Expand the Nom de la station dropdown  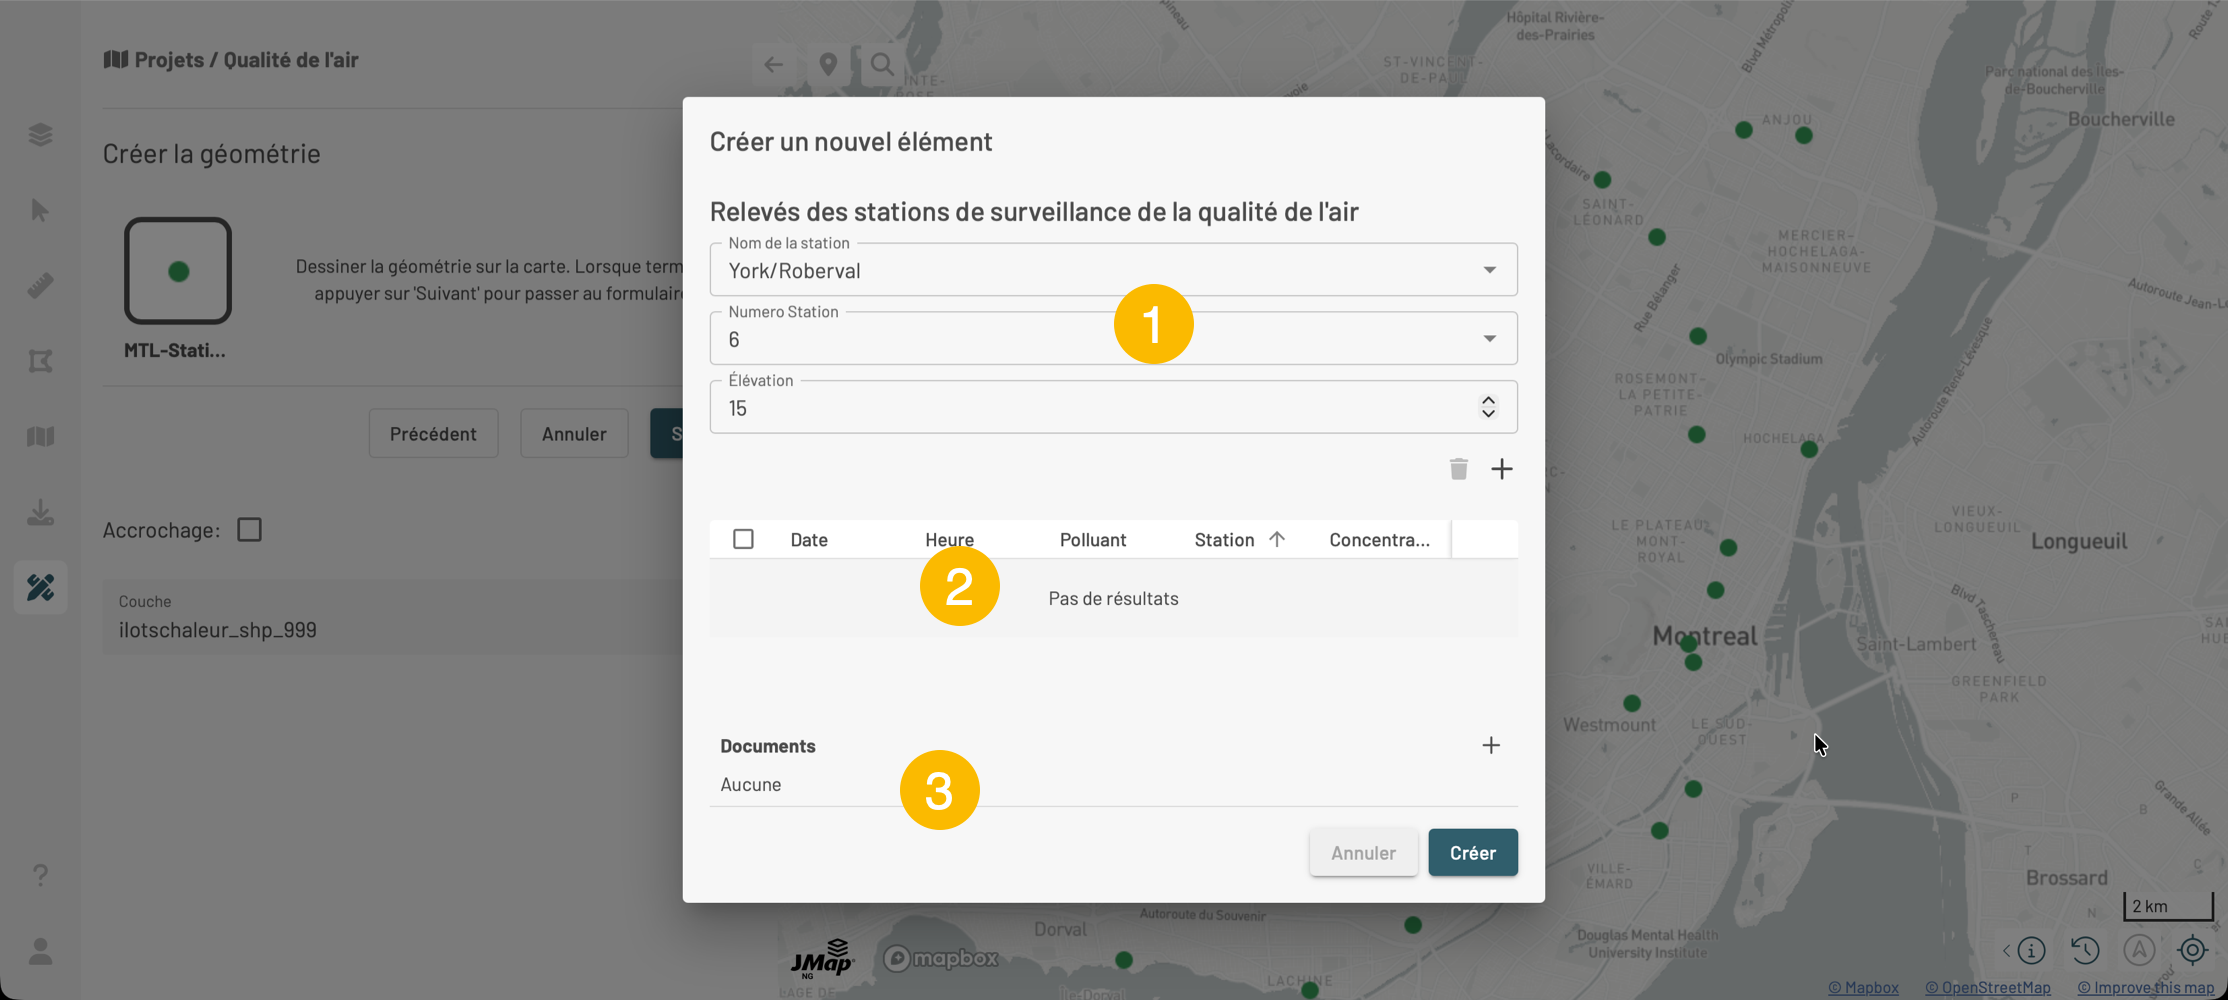(1489, 270)
